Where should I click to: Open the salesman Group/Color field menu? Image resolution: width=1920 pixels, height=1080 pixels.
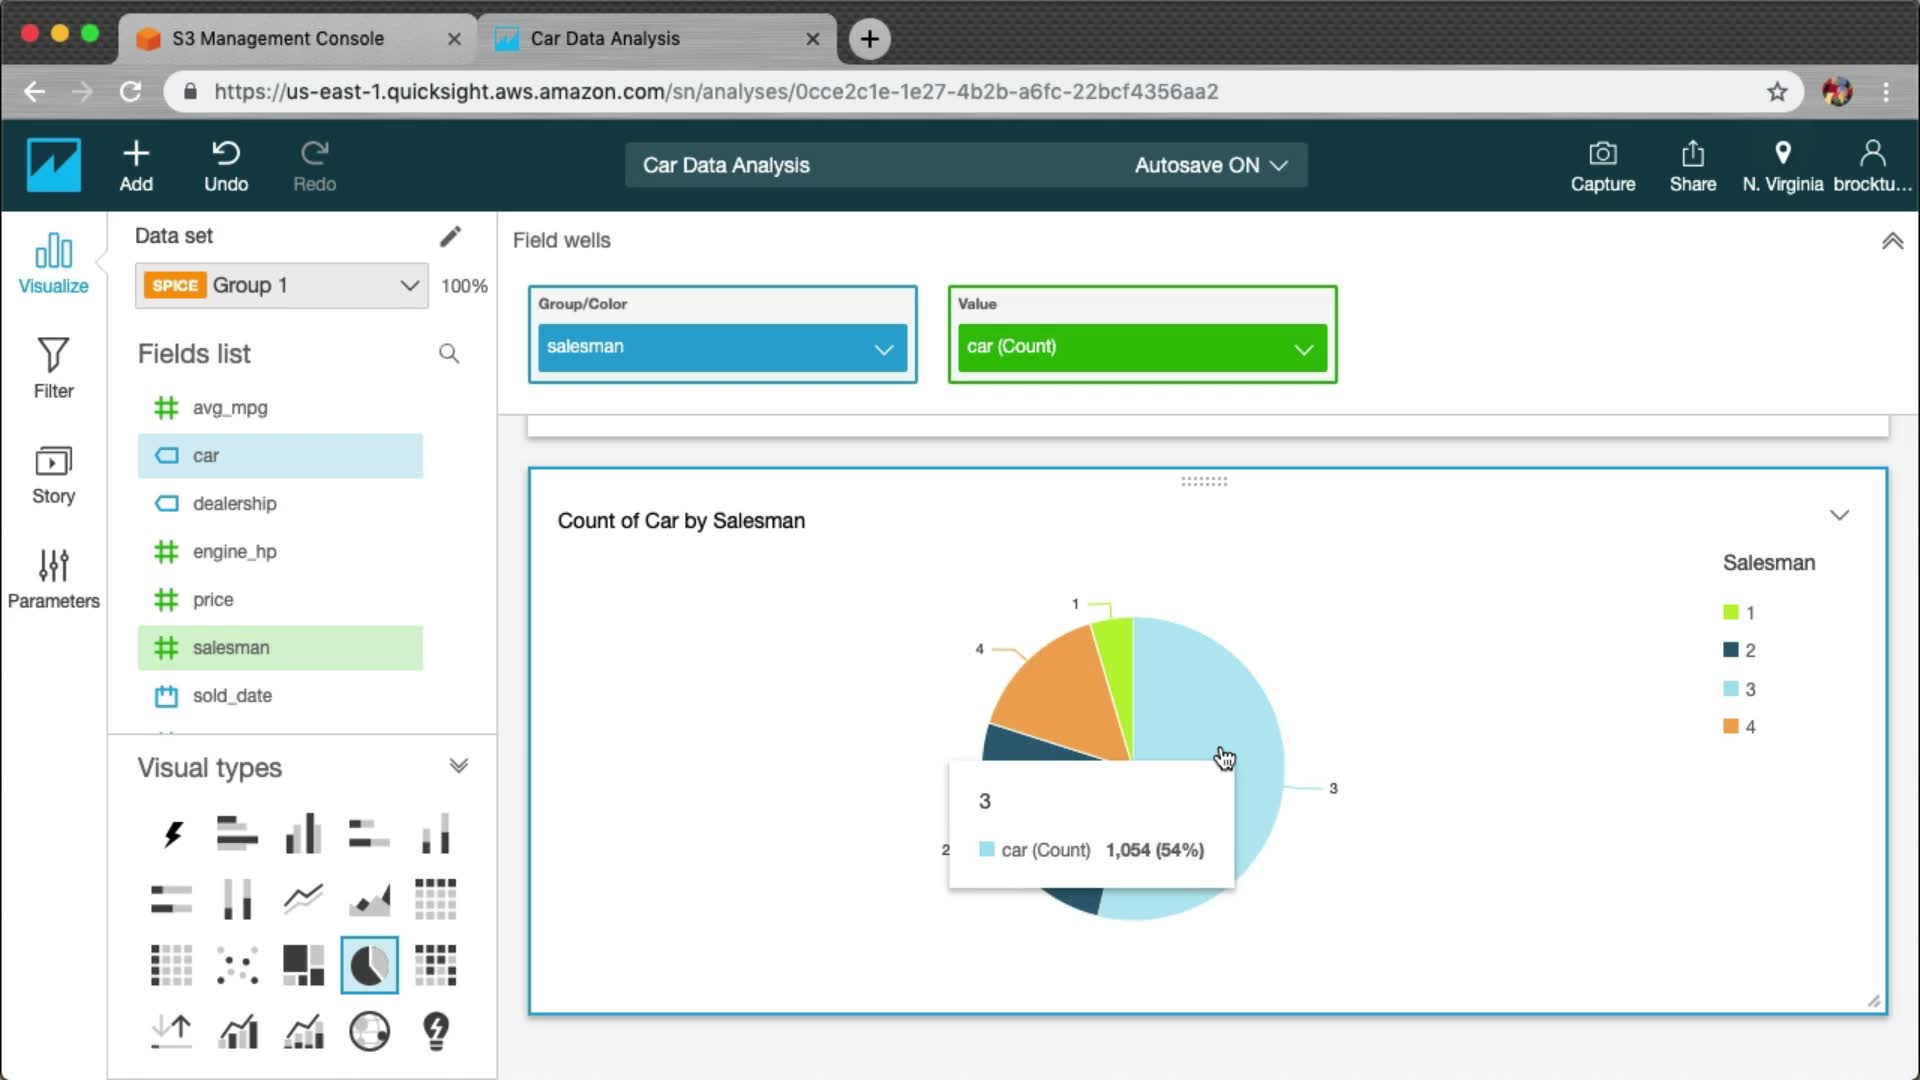point(883,349)
